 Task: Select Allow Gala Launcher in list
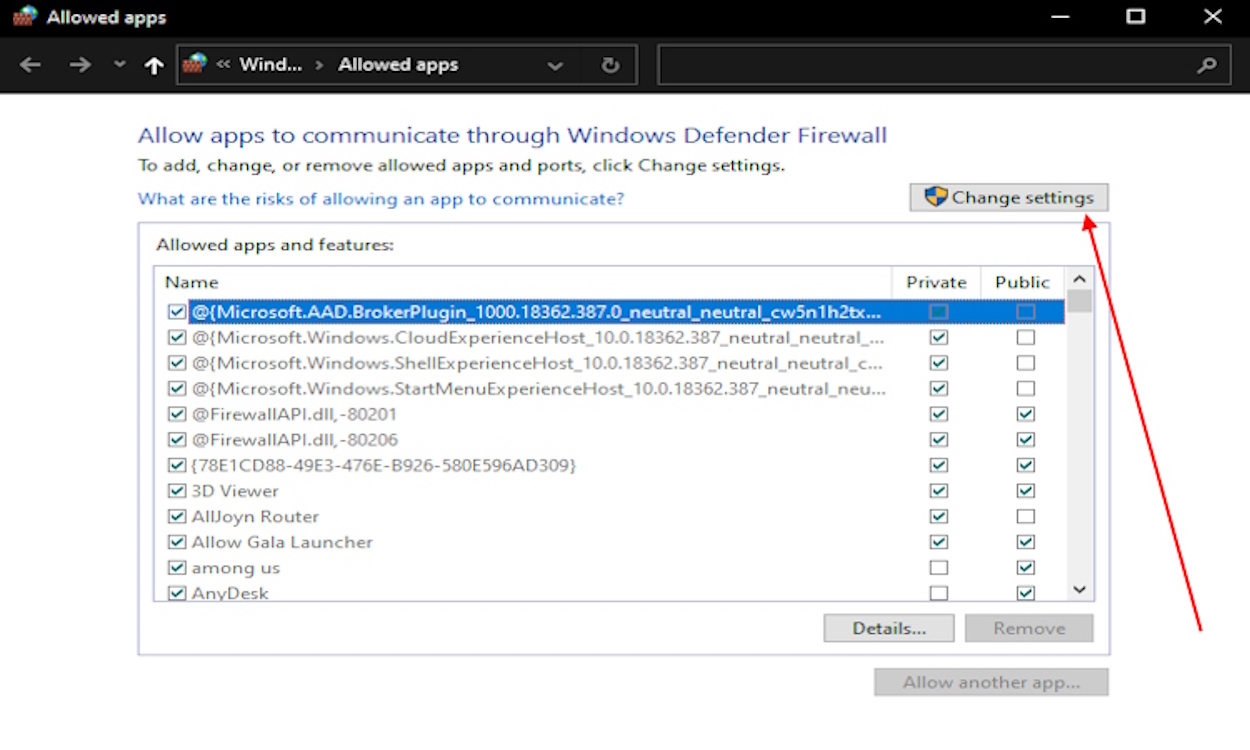tap(282, 542)
